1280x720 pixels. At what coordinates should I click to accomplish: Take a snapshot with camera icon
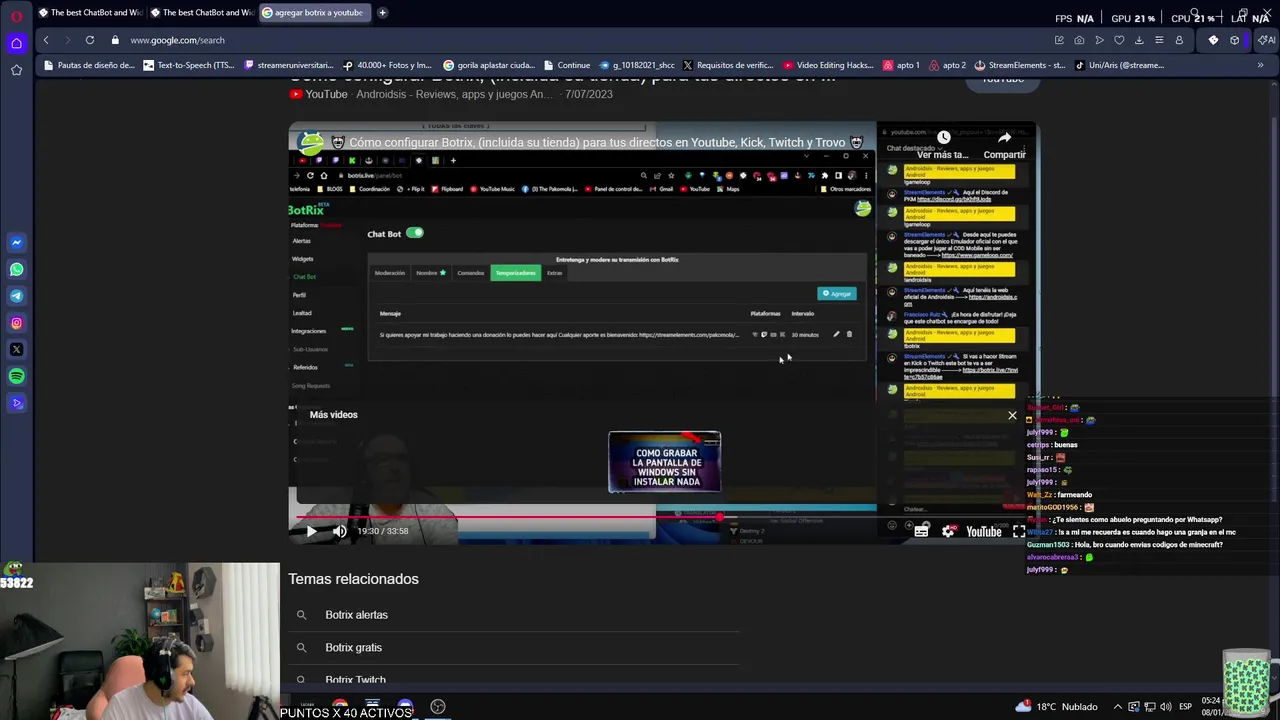pyautogui.click(x=1079, y=40)
